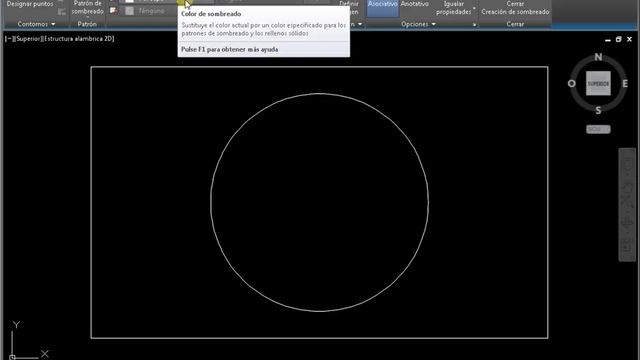Restore down the drawing viewport window
The height and width of the screenshot is (360, 640).
pyautogui.click(x=618, y=40)
